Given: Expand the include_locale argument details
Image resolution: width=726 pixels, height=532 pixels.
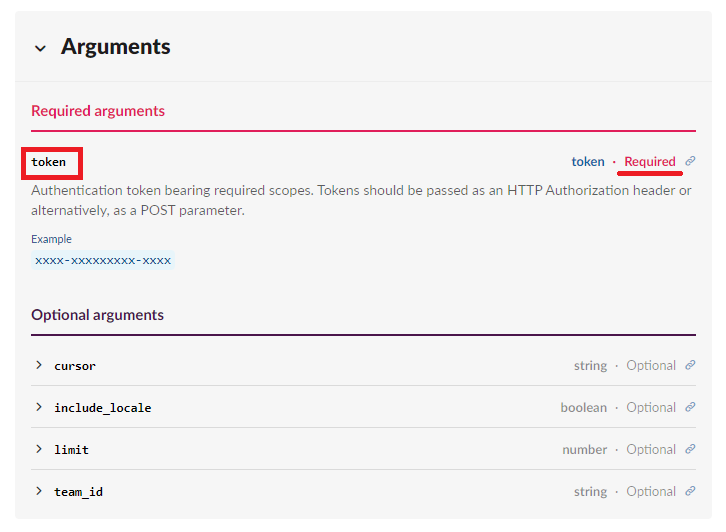Looking at the screenshot, I should 39,408.
